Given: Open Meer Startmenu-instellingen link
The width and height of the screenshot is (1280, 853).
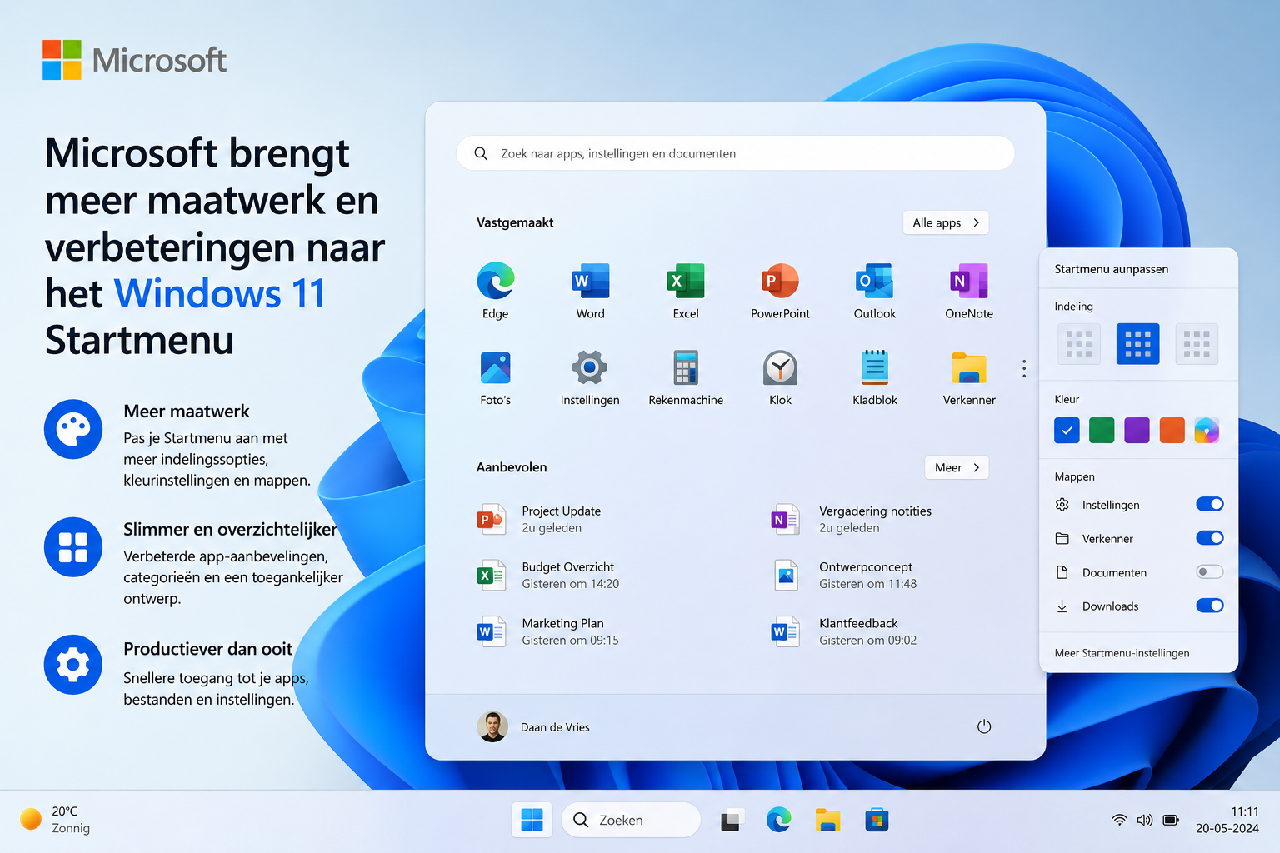Looking at the screenshot, I should click(1122, 653).
